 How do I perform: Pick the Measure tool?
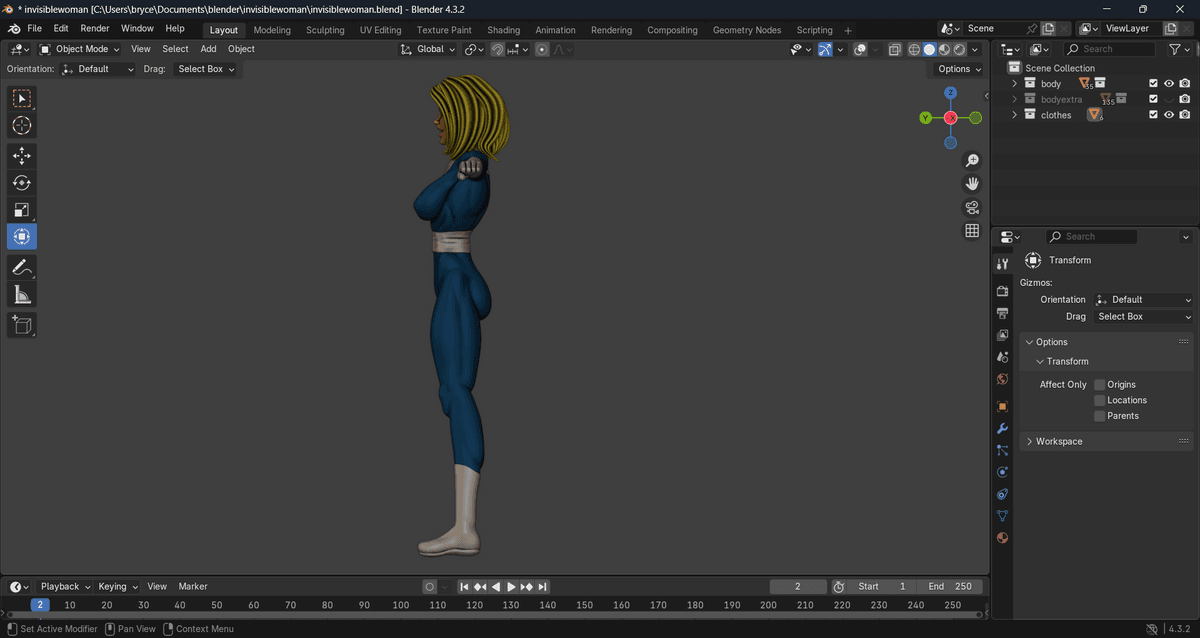pos(22,294)
